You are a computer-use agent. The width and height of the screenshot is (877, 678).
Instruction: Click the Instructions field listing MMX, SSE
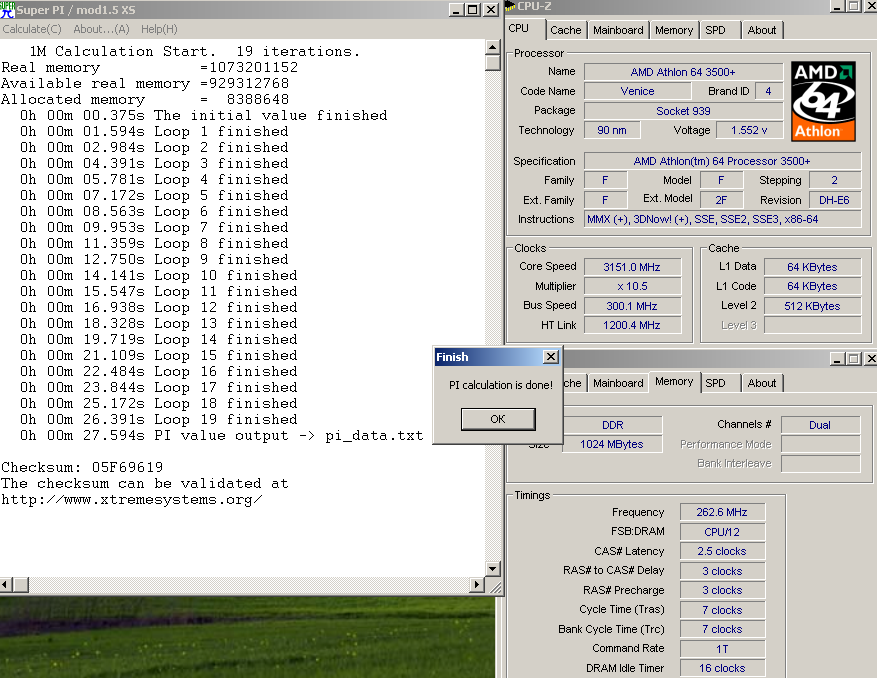[722, 219]
